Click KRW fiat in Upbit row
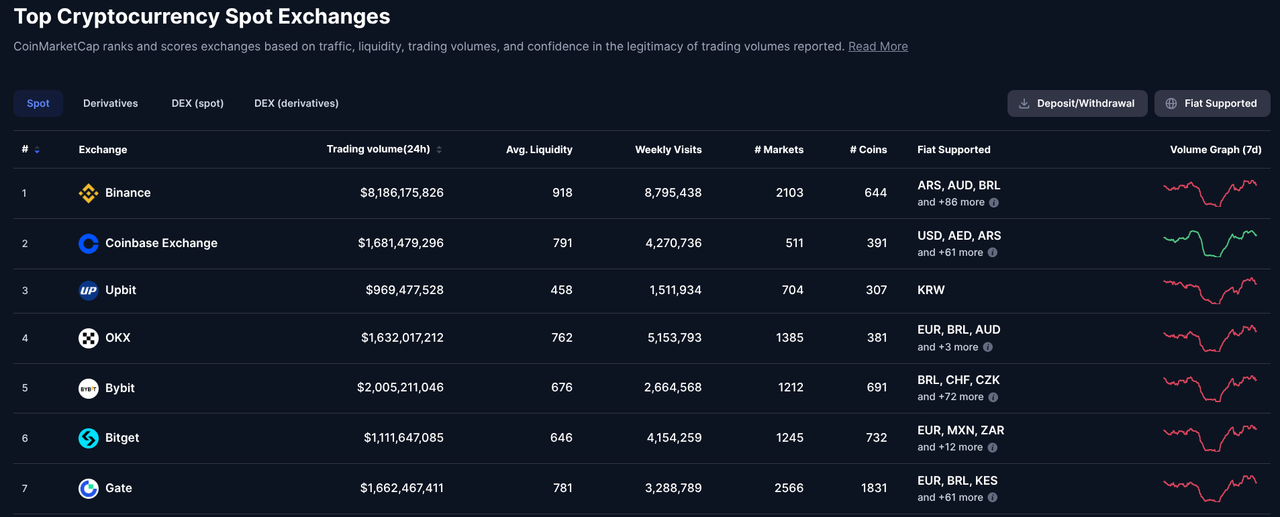The width and height of the screenshot is (1280, 517). (x=931, y=290)
